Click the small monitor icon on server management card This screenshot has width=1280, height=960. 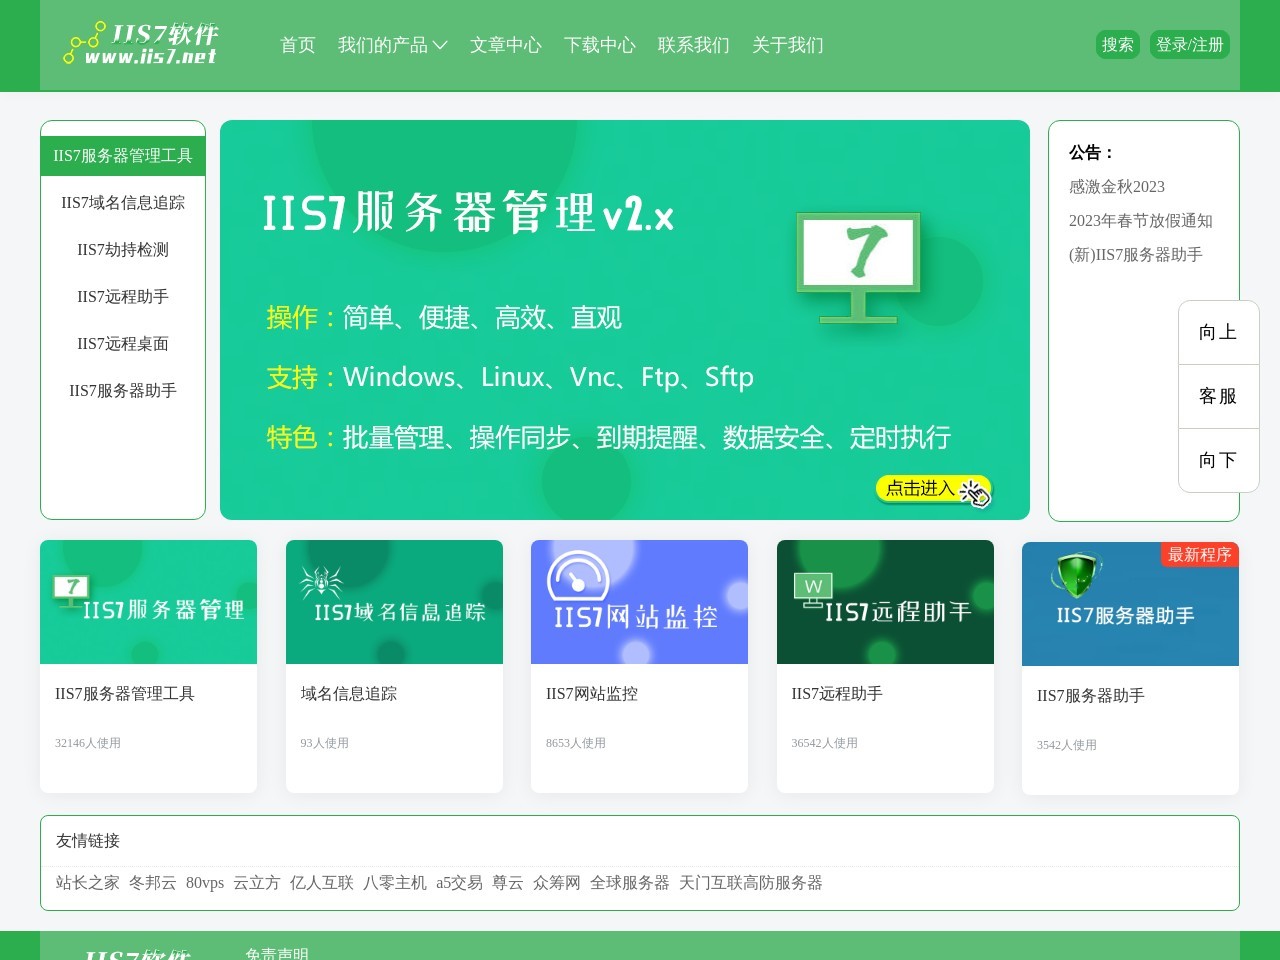pos(71,590)
